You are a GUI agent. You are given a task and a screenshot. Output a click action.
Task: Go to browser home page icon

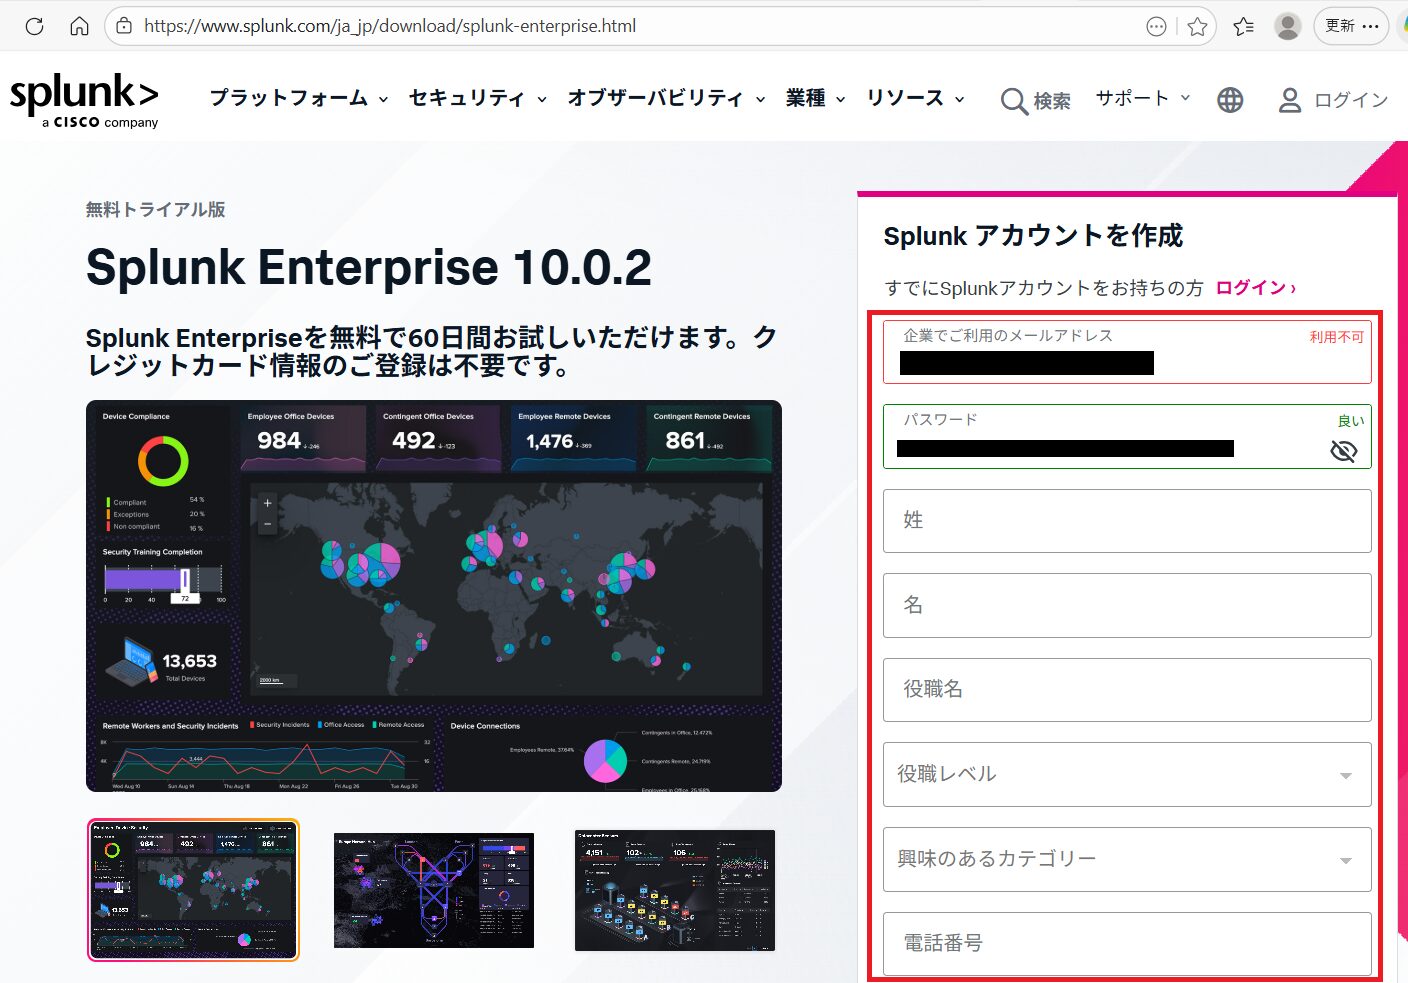tap(79, 26)
